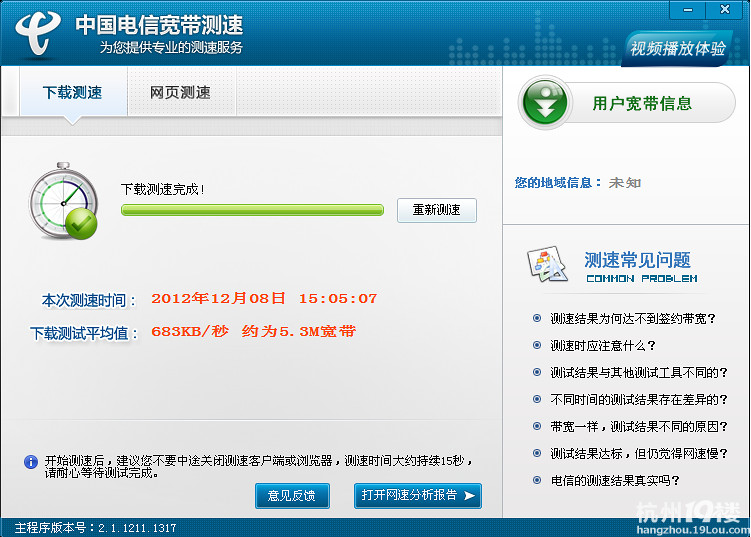Close the speed test window
The image size is (751, 537).
click(724, 10)
